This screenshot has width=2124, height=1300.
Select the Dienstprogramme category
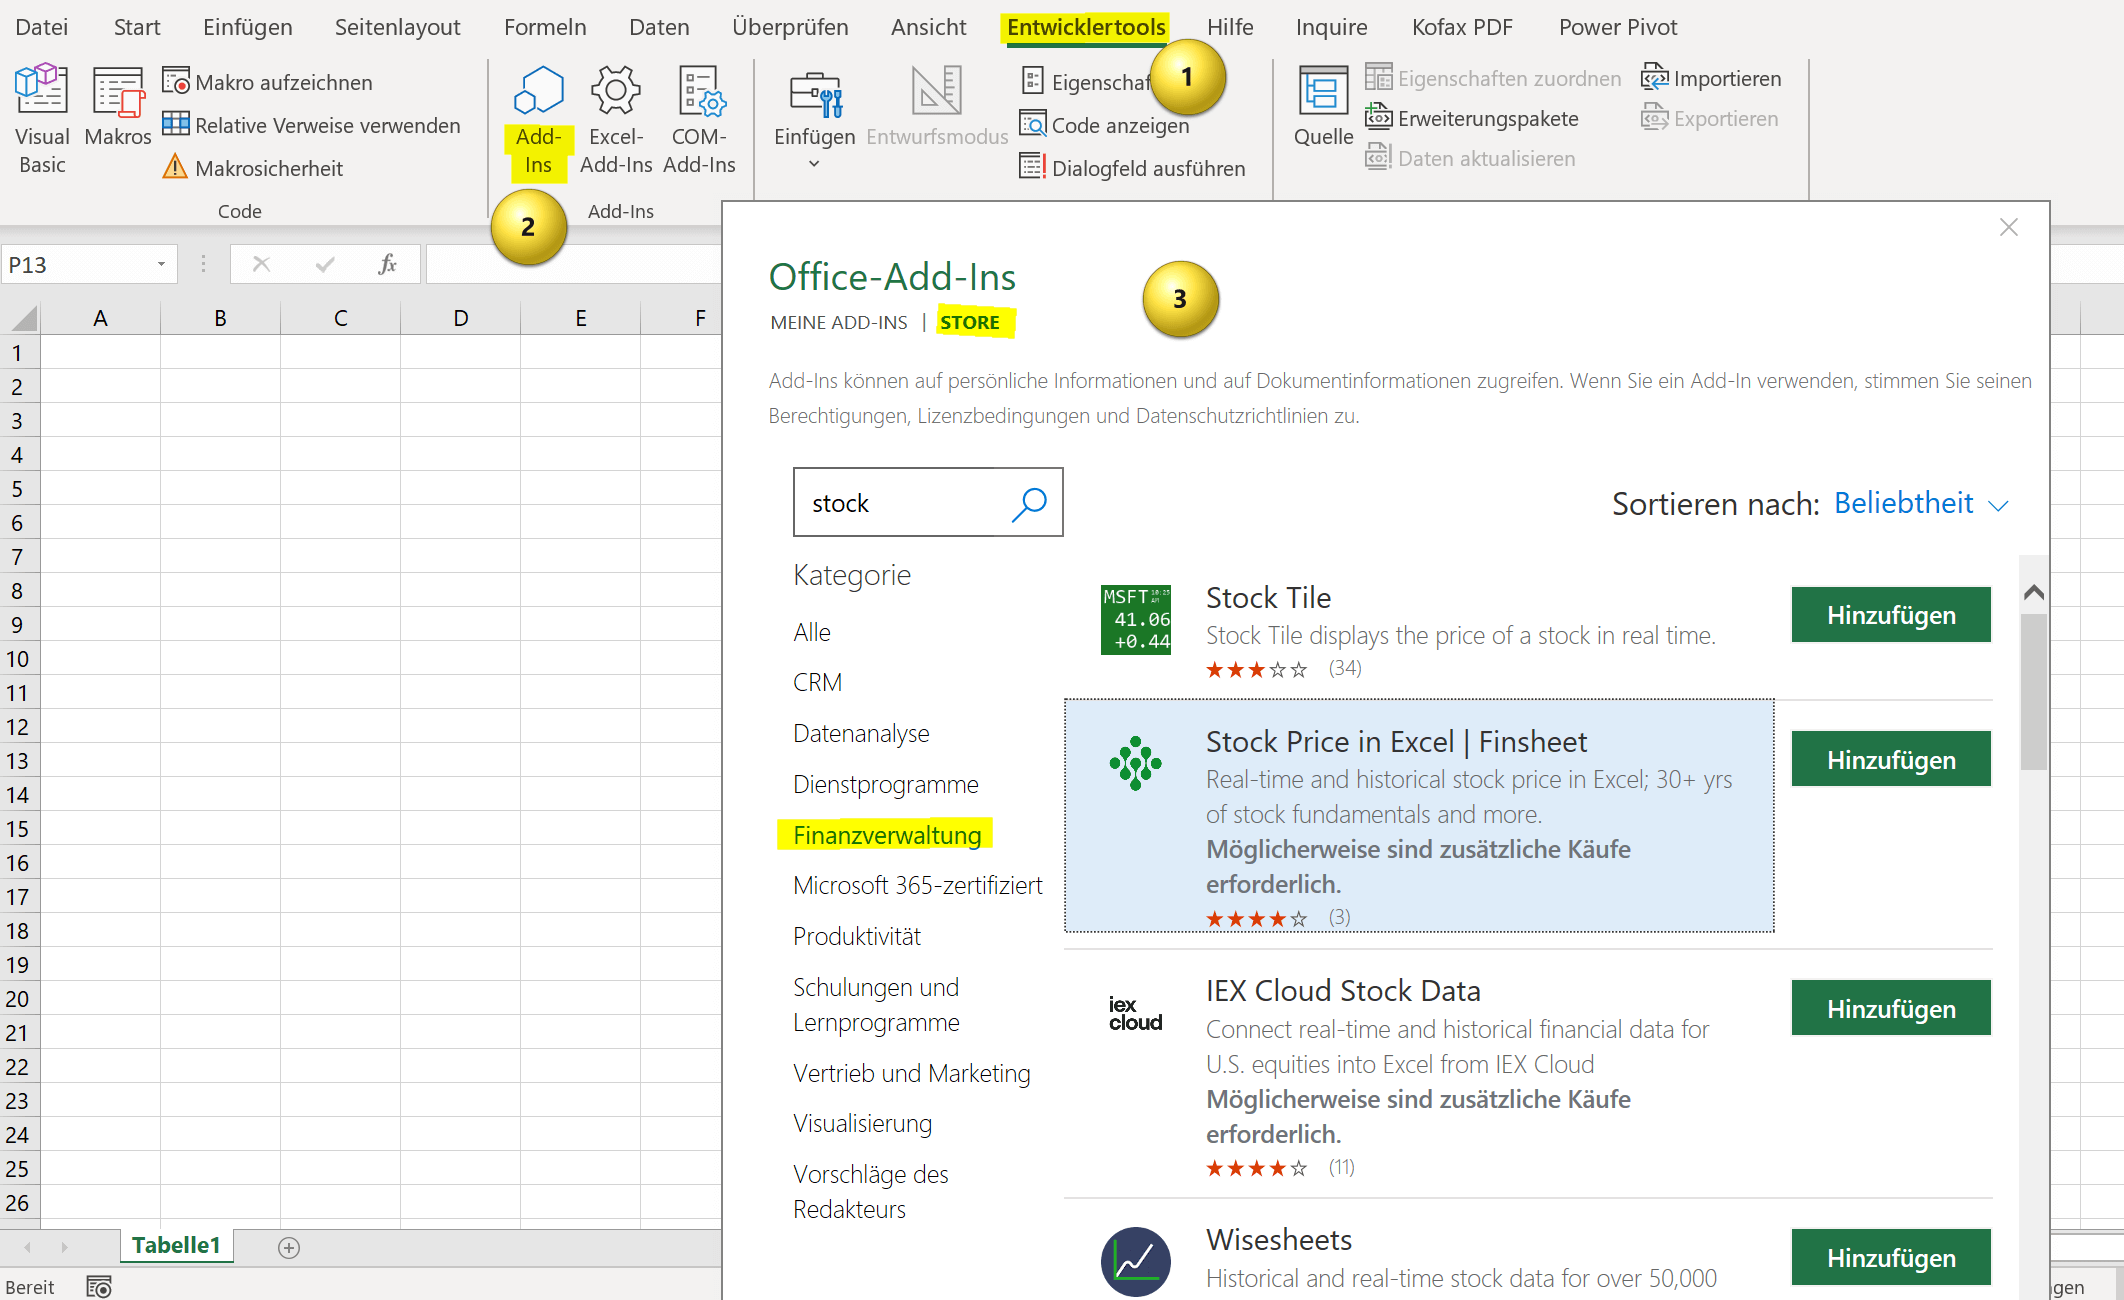click(886, 784)
